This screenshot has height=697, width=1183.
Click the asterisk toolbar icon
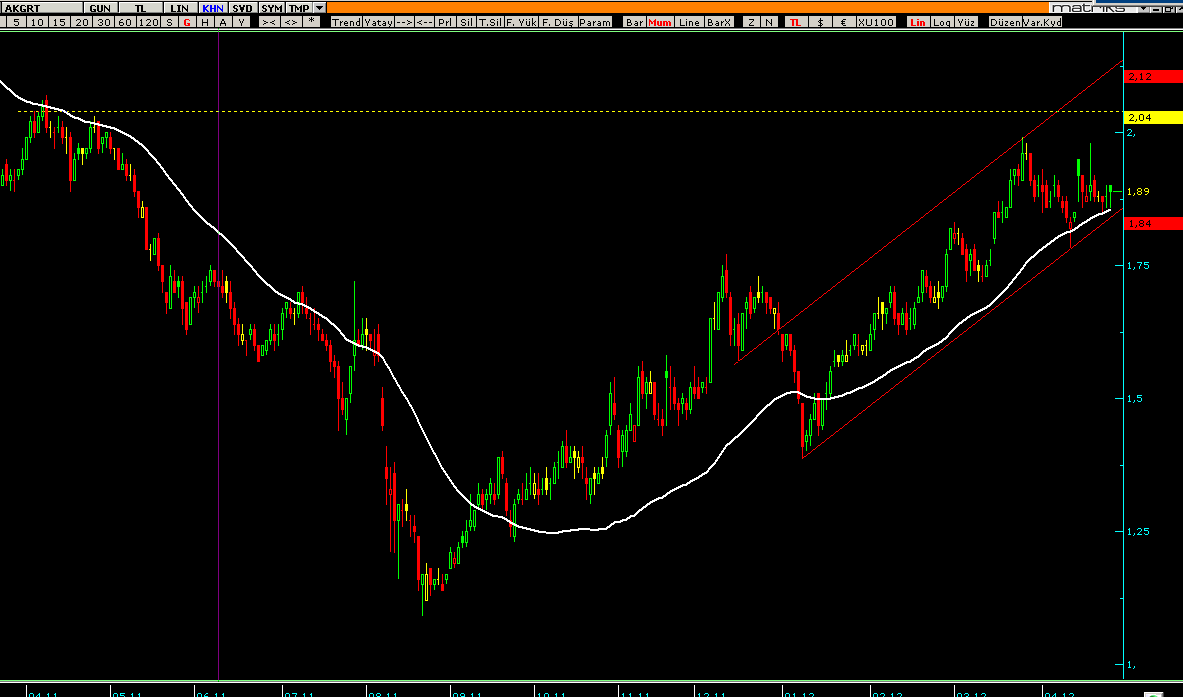click(x=312, y=22)
